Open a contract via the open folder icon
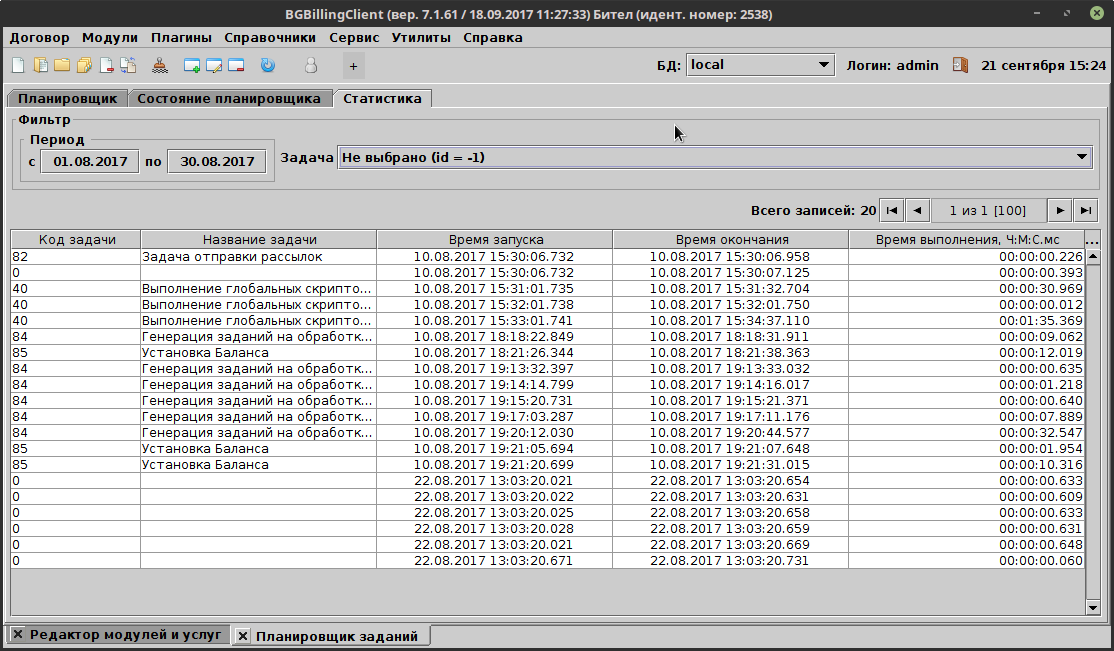The height and width of the screenshot is (651, 1114). [x=61, y=64]
